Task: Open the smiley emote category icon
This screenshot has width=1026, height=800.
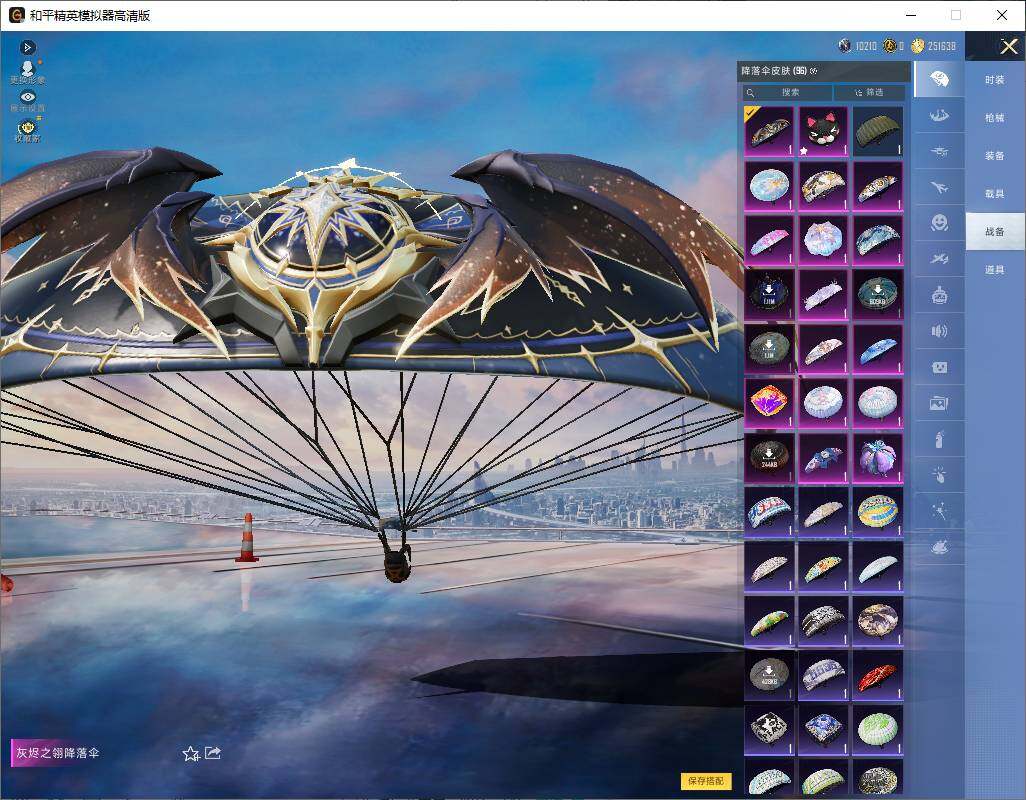Action: click(939, 222)
